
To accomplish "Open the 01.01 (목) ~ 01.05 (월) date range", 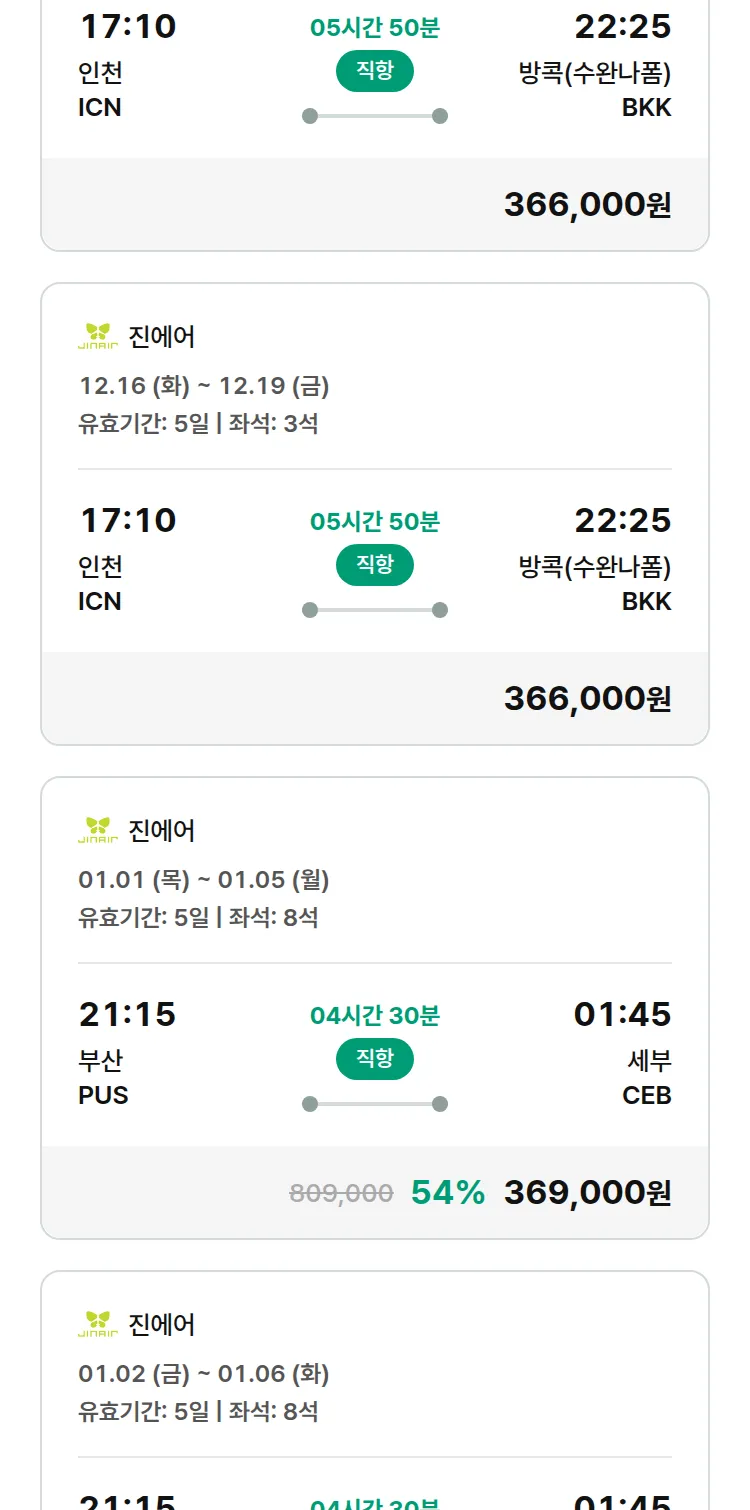I will coord(204,879).
